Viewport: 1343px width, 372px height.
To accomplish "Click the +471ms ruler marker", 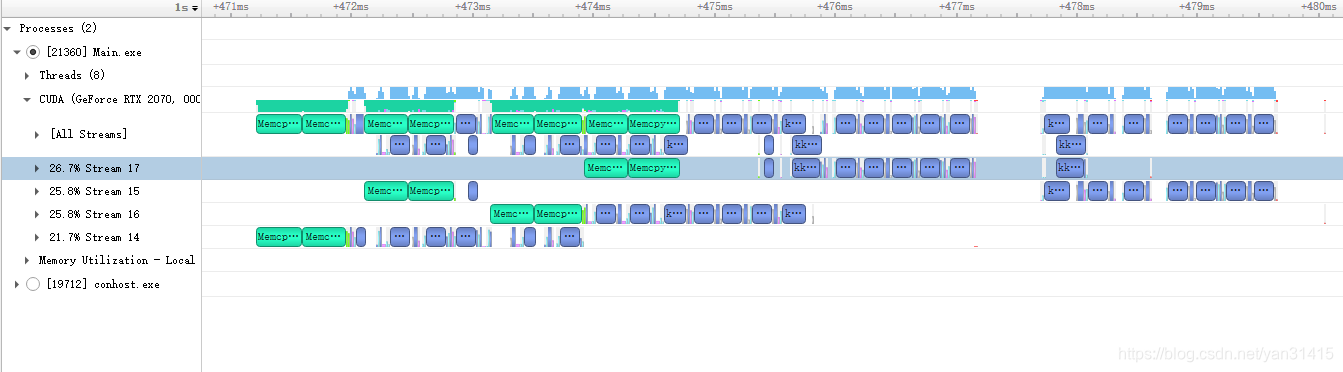I will [x=231, y=6].
